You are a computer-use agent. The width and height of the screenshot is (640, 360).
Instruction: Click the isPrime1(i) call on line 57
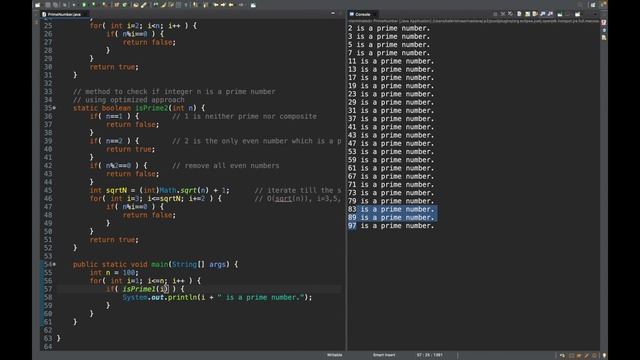click(x=146, y=289)
